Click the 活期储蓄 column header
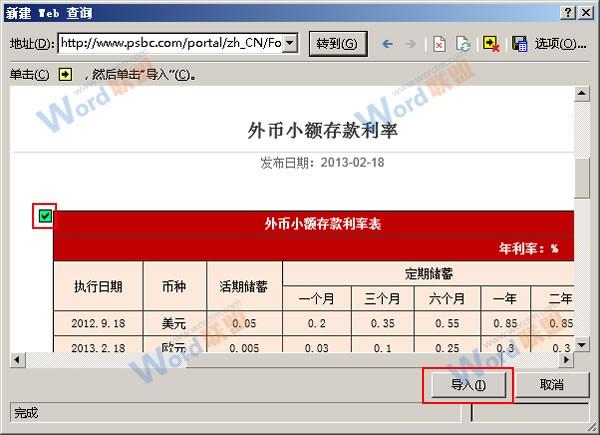This screenshot has height=435, width=600. (x=244, y=286)
